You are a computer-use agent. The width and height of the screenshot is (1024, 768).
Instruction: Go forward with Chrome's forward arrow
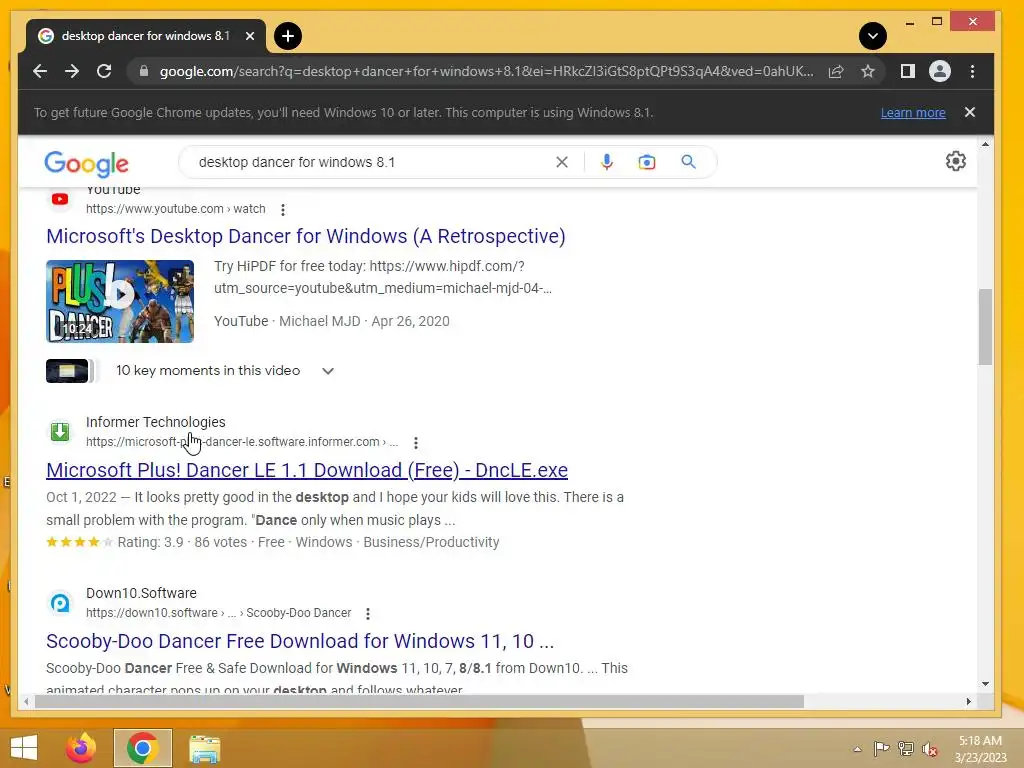coord(72,71)
